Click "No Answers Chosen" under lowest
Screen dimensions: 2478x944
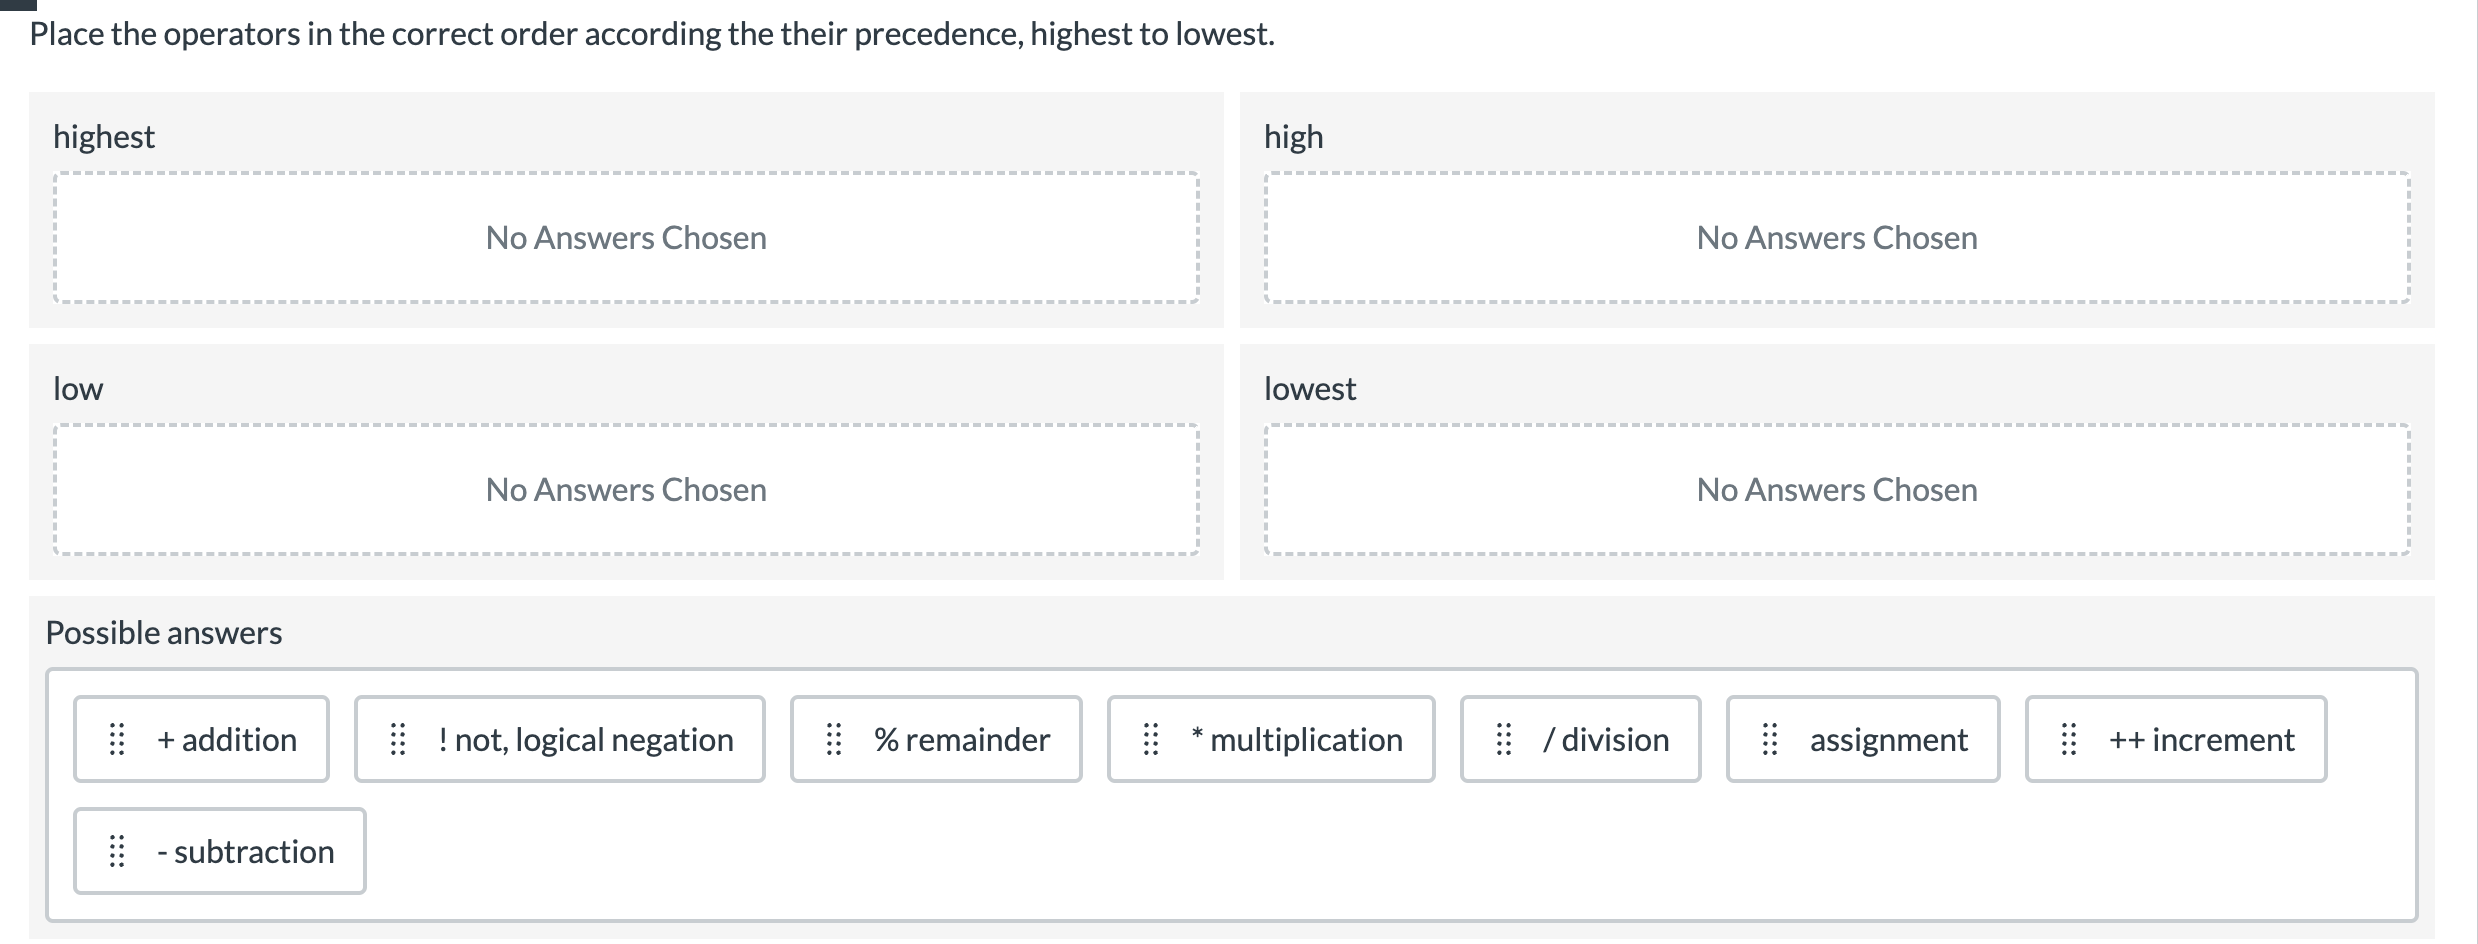1836,489
